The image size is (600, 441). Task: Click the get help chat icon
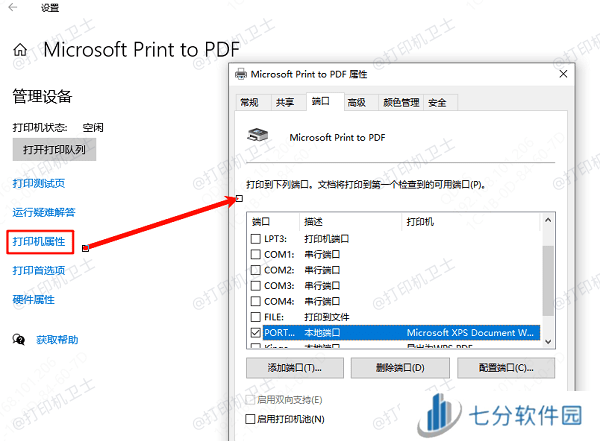tap(19, 340)
